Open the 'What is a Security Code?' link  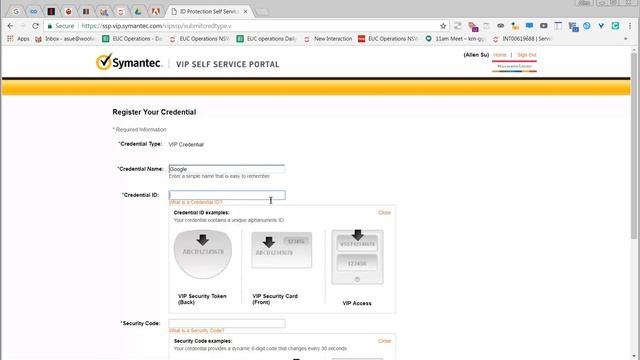[196, 331]
